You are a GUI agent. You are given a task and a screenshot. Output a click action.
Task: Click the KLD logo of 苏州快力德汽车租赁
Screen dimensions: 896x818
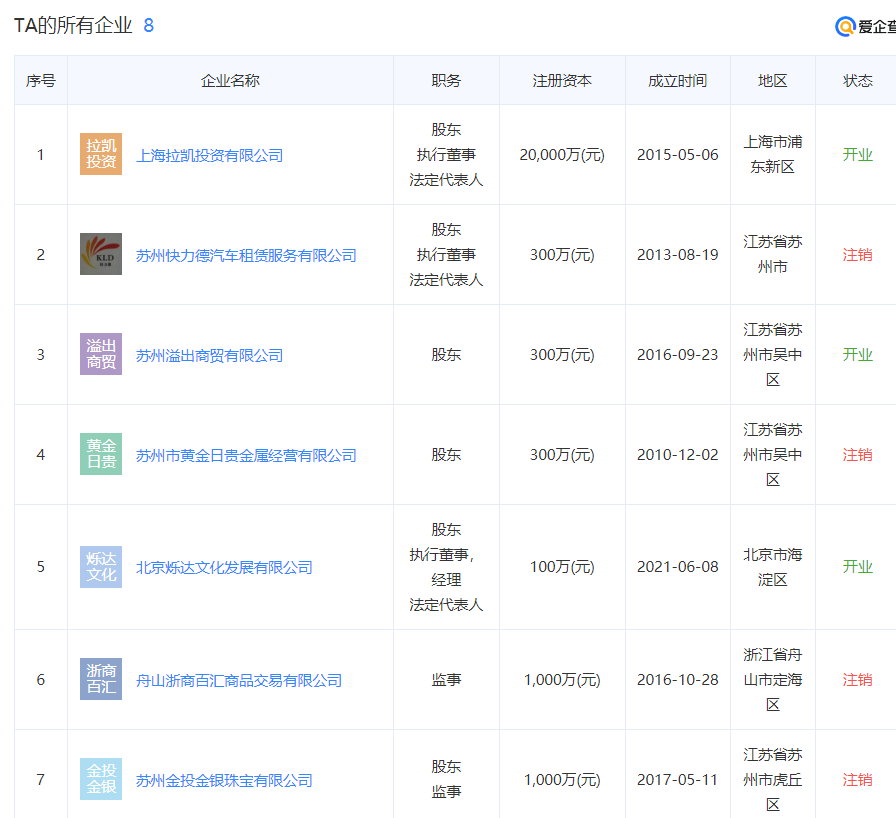point(101,254)
